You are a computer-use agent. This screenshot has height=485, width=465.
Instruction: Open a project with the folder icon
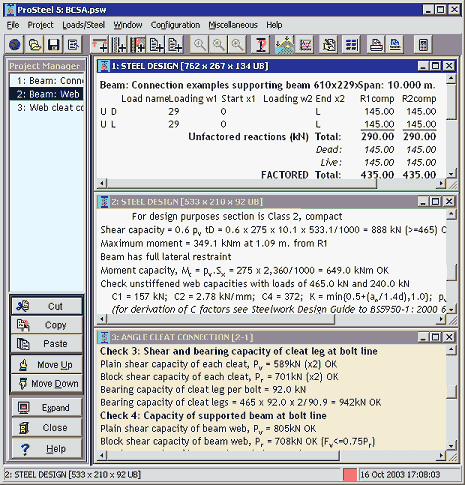pos(34,44)
